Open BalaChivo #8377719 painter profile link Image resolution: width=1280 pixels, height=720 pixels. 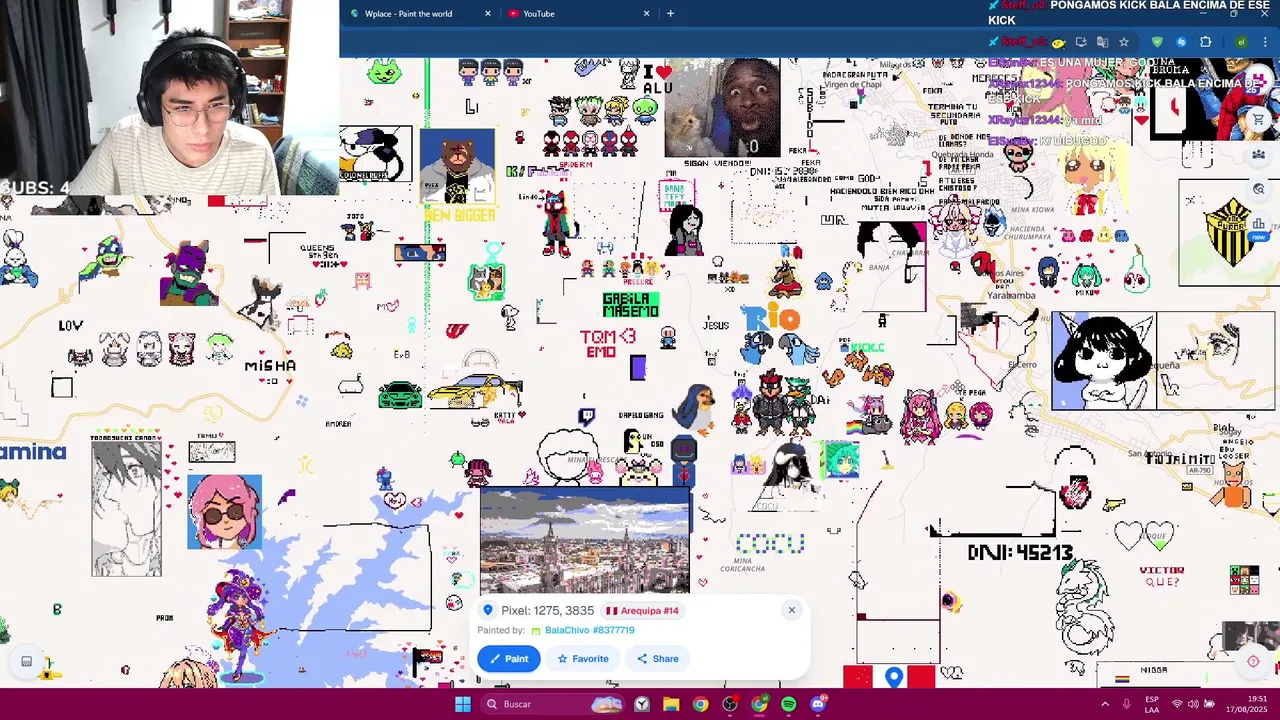tap(589, 630)
